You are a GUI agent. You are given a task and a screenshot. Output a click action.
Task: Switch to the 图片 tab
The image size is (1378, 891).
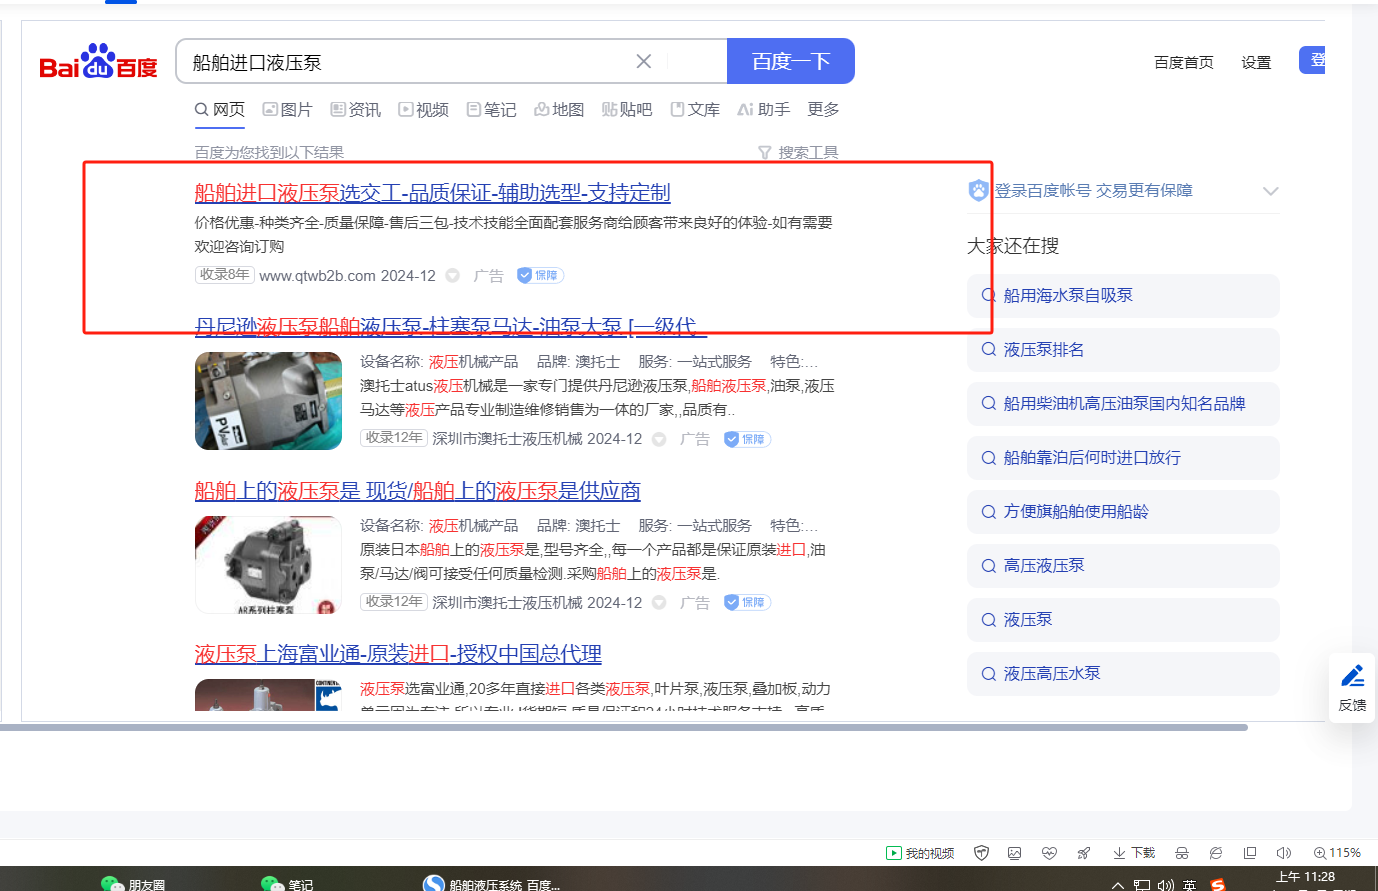tap(288, 110)
